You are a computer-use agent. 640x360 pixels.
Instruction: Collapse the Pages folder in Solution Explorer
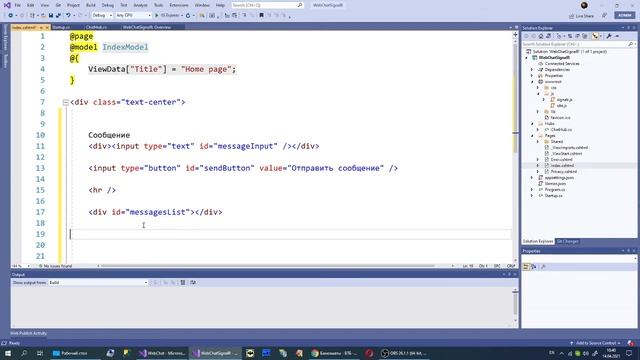coord(532,136)
